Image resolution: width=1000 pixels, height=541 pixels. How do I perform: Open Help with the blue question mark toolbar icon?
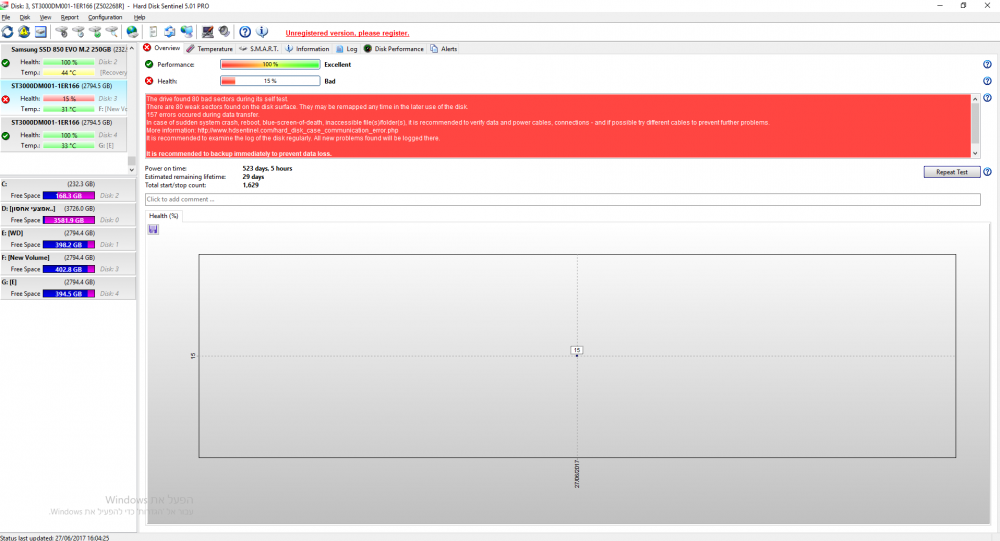click(245, 31)
